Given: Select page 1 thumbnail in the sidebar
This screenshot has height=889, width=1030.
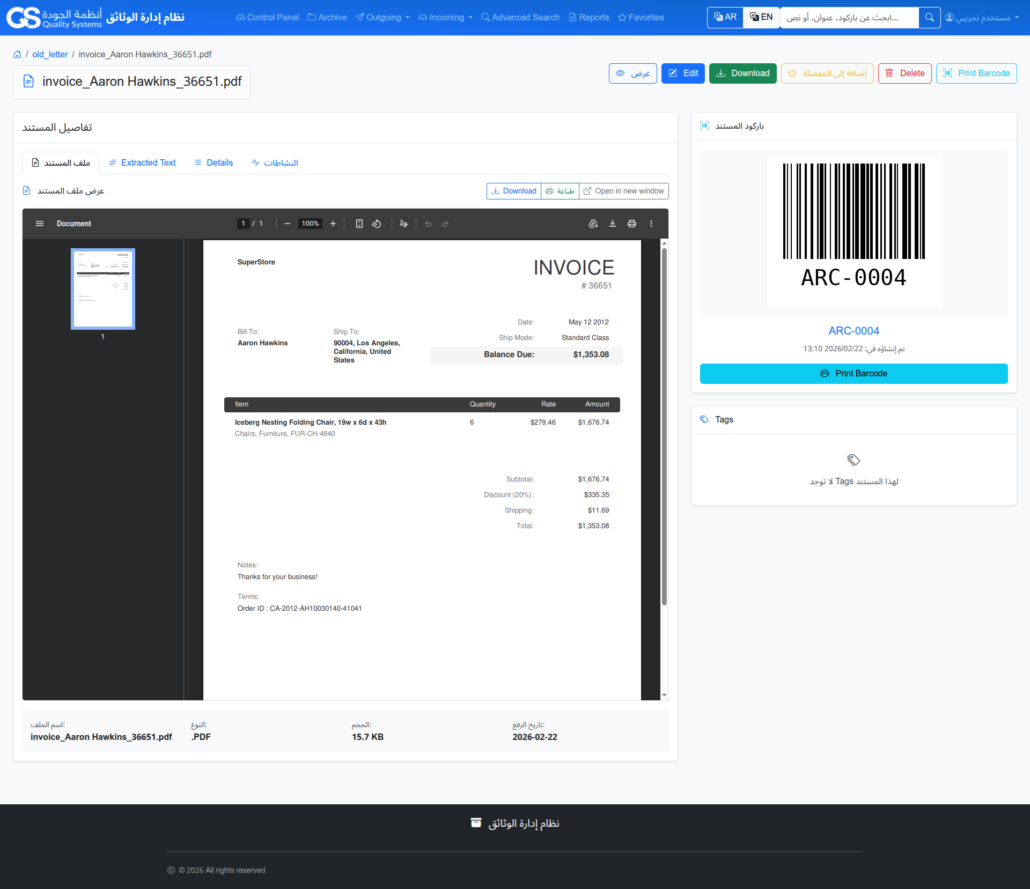Looking at the screenshot, I should 102,288.
